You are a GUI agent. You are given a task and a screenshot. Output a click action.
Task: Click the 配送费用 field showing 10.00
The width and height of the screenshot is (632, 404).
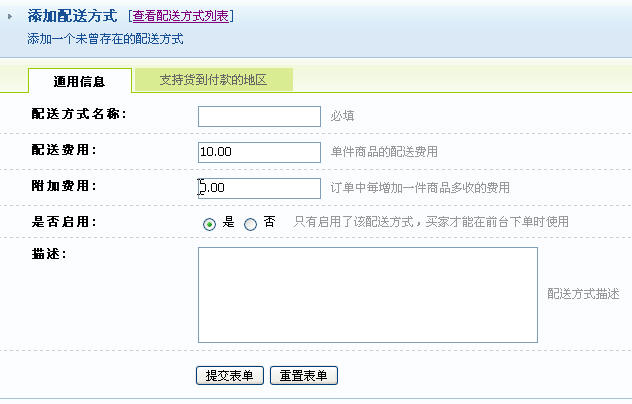coord(259,152)
